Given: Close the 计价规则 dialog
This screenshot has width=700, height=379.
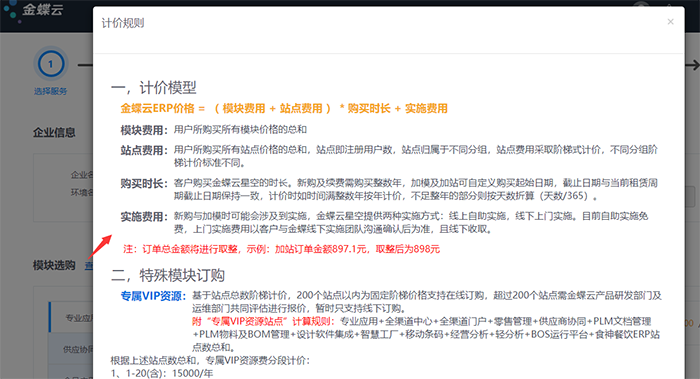Looking at the screenshot, I should tap(670, 21).
